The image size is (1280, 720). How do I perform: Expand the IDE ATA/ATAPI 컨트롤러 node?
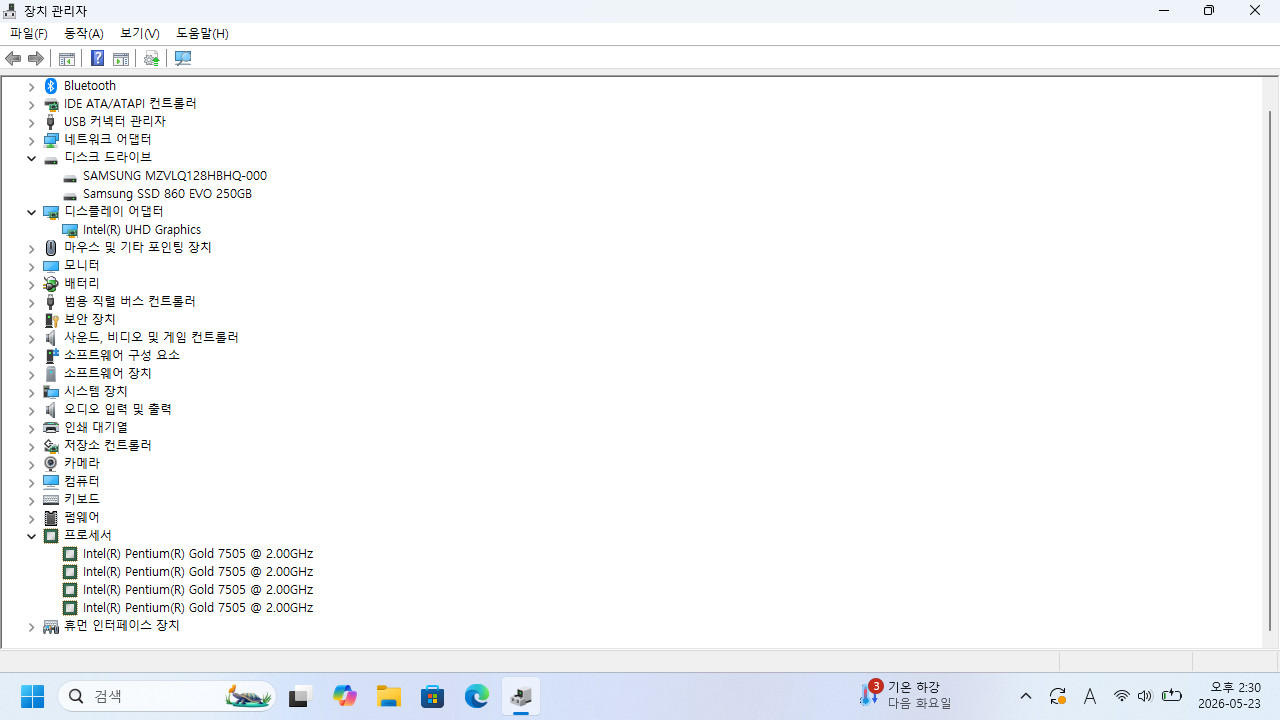[31, 105]
